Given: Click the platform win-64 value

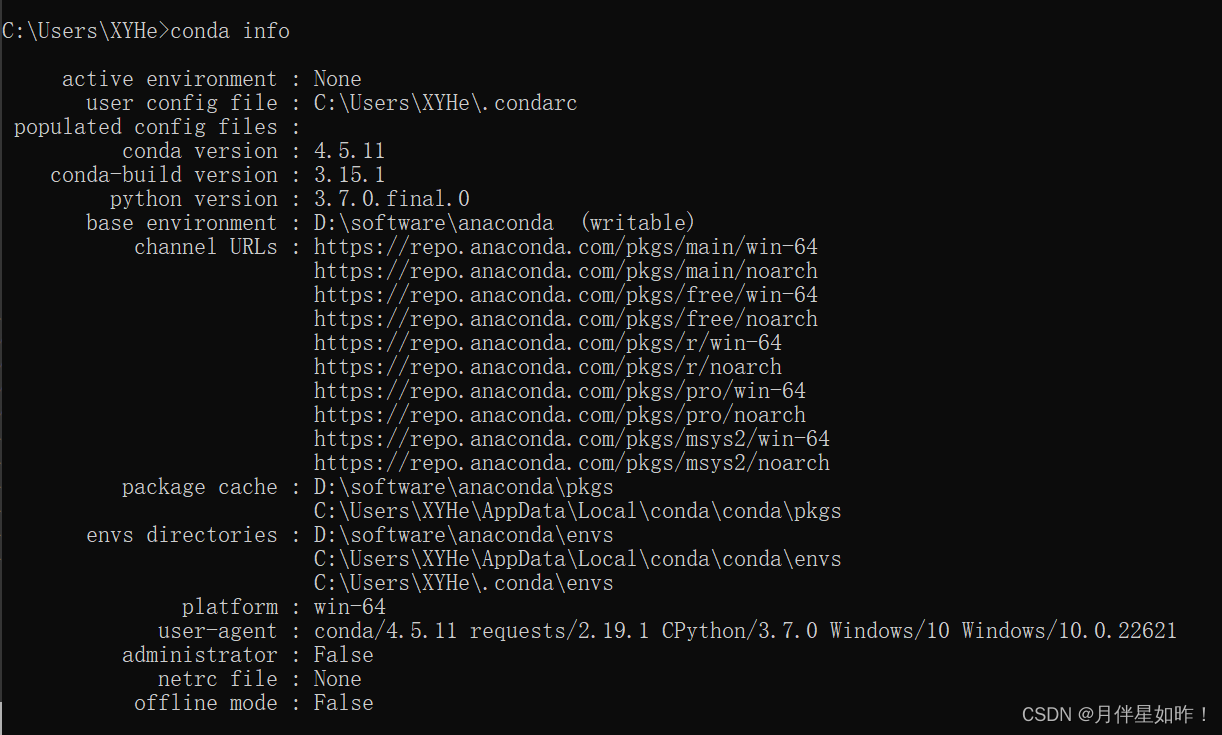Looking at the screenshot, I should 349,607.
